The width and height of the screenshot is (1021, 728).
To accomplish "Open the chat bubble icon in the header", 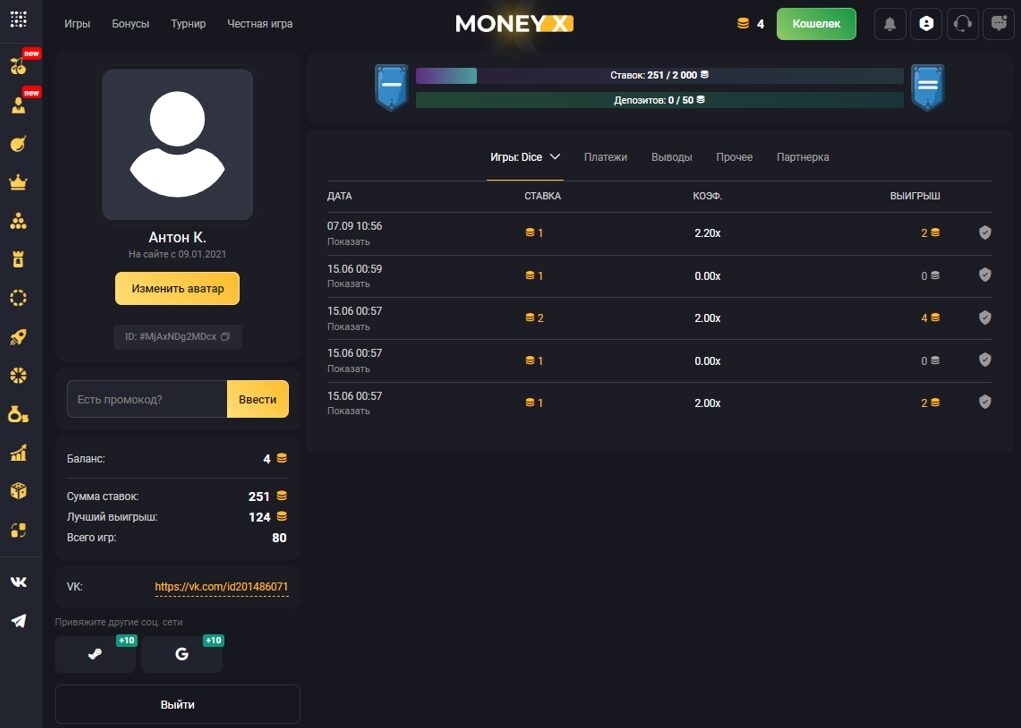I will coord(999,24).
